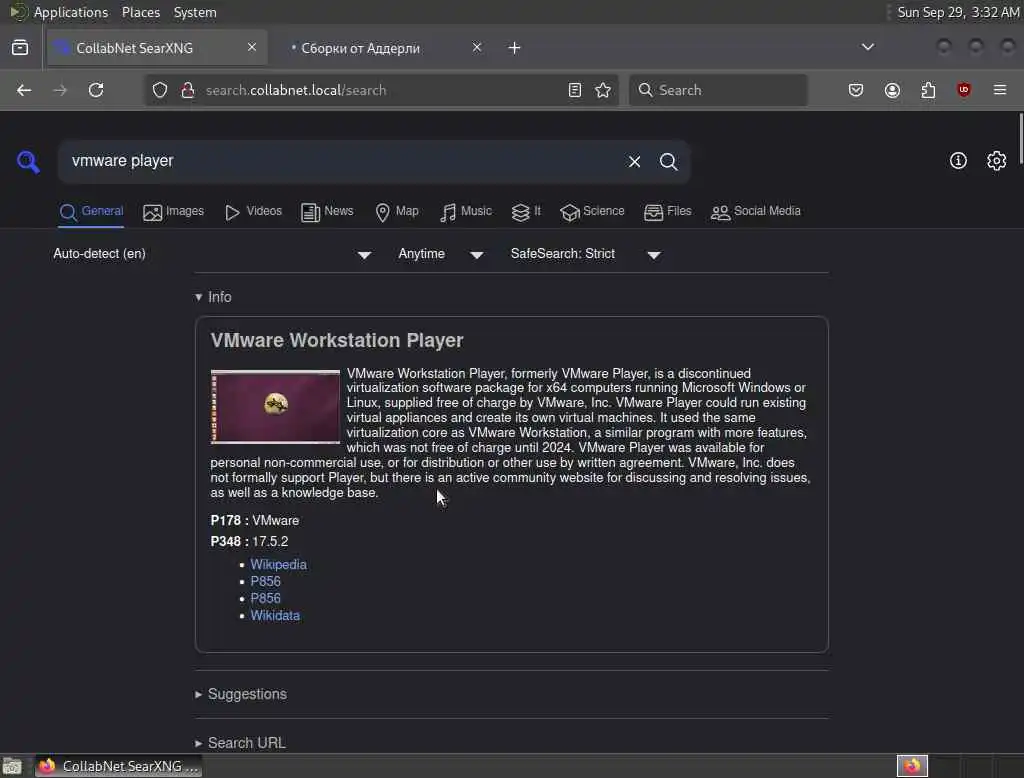Open the SearXNG about info icon

click(x=958, y=161)
